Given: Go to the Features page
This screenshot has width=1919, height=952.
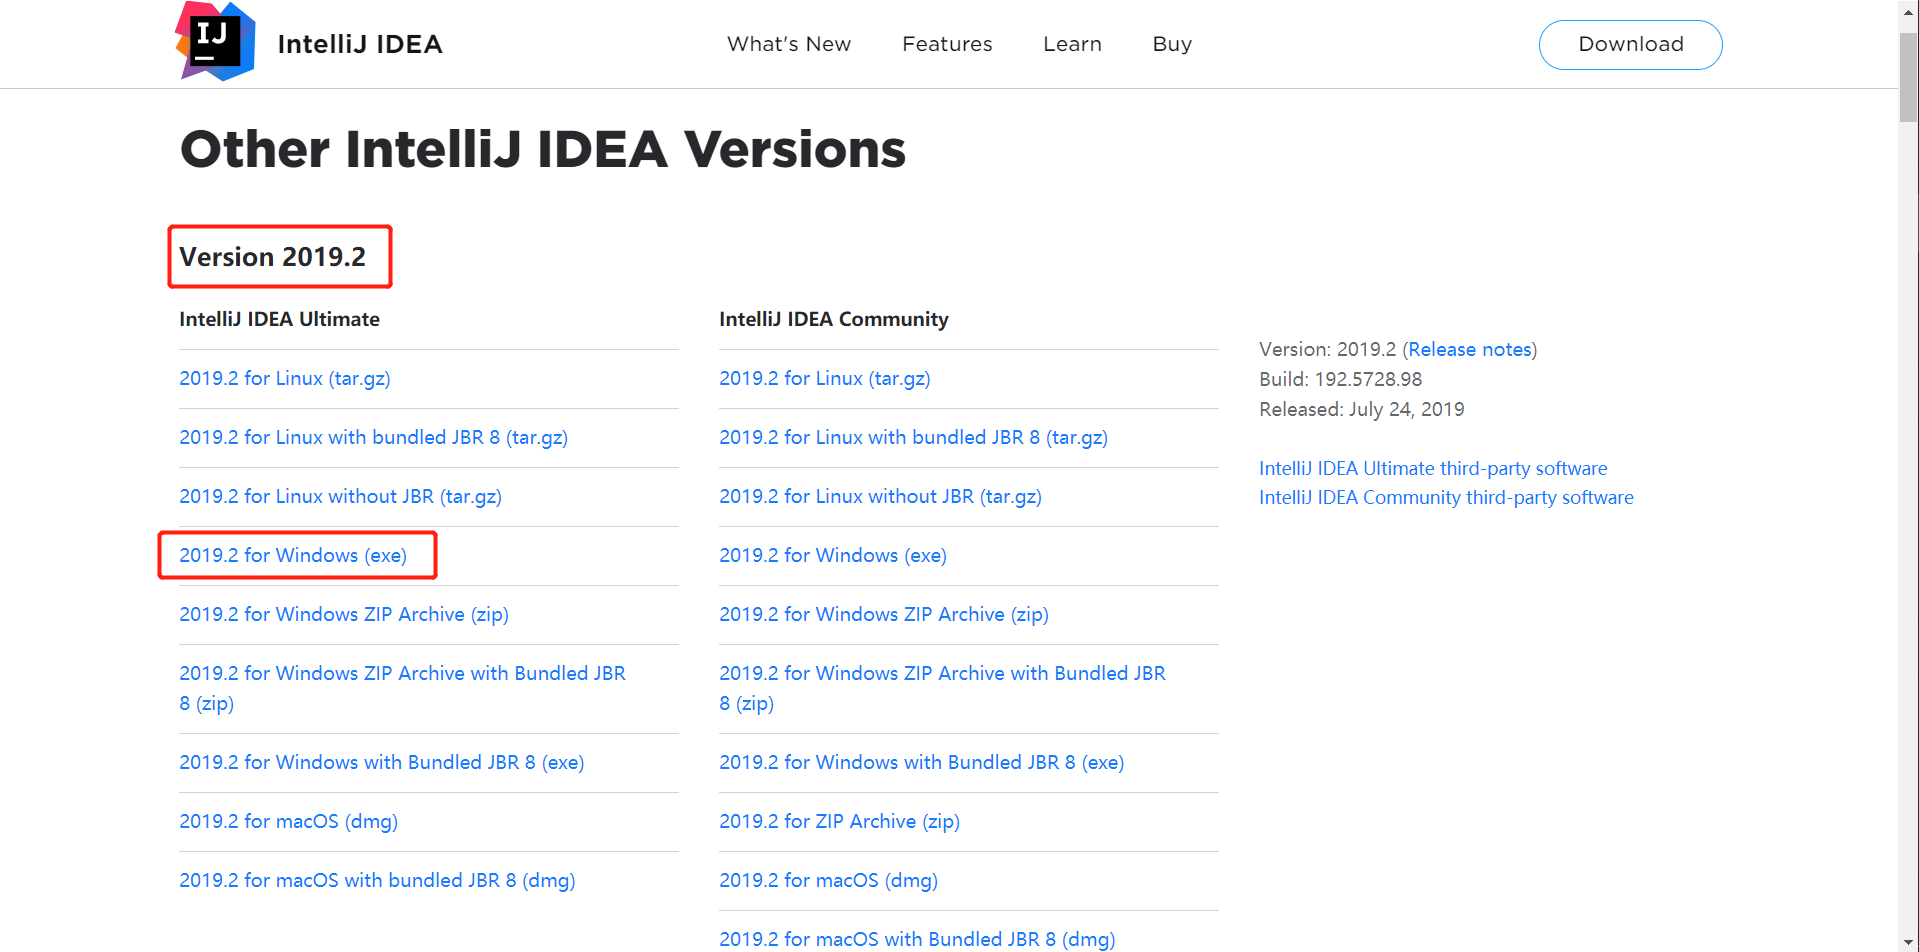Looking at the screenshot, I should (947, 44).
